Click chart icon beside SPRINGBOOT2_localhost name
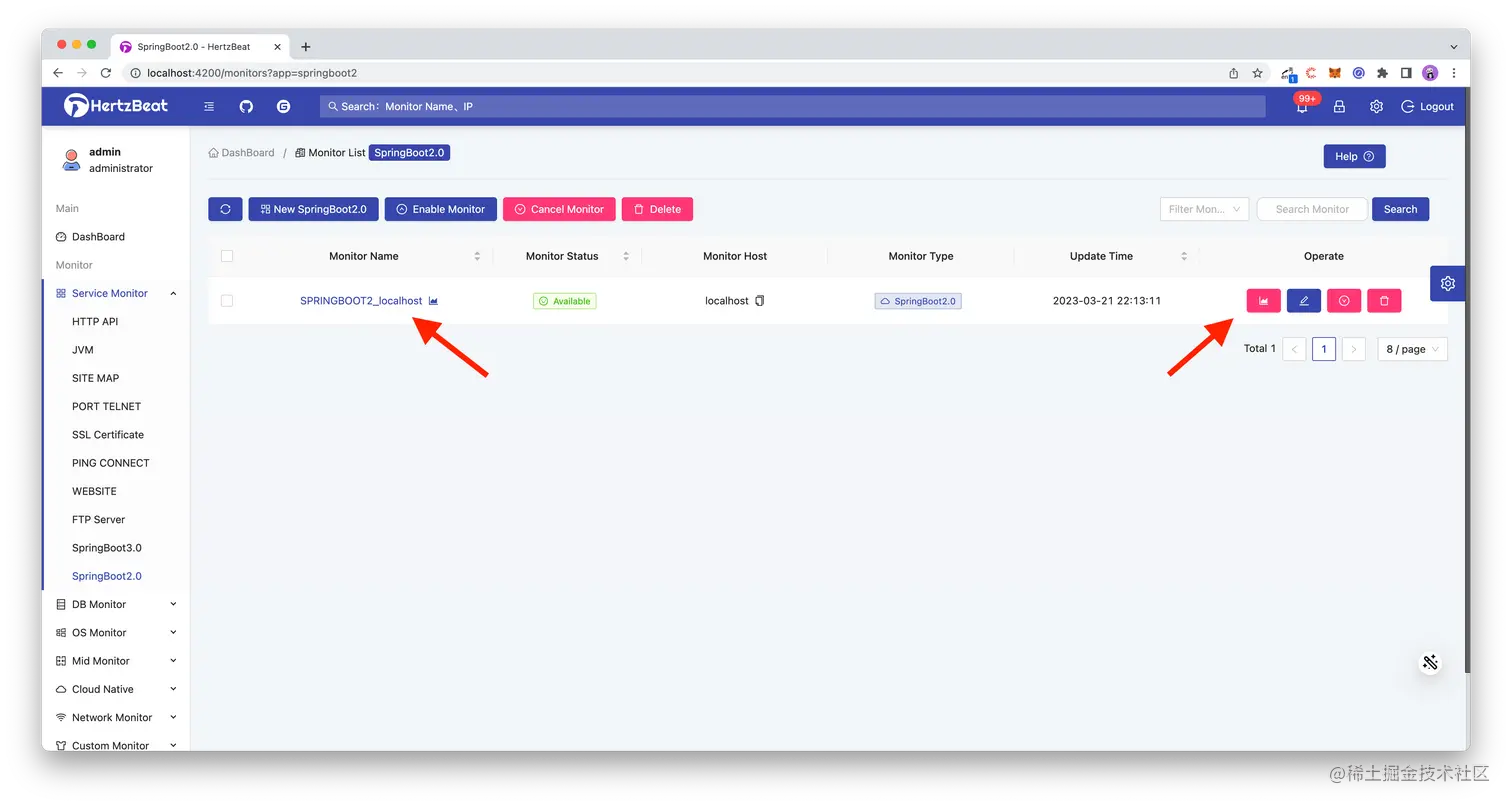 [433, 300]
